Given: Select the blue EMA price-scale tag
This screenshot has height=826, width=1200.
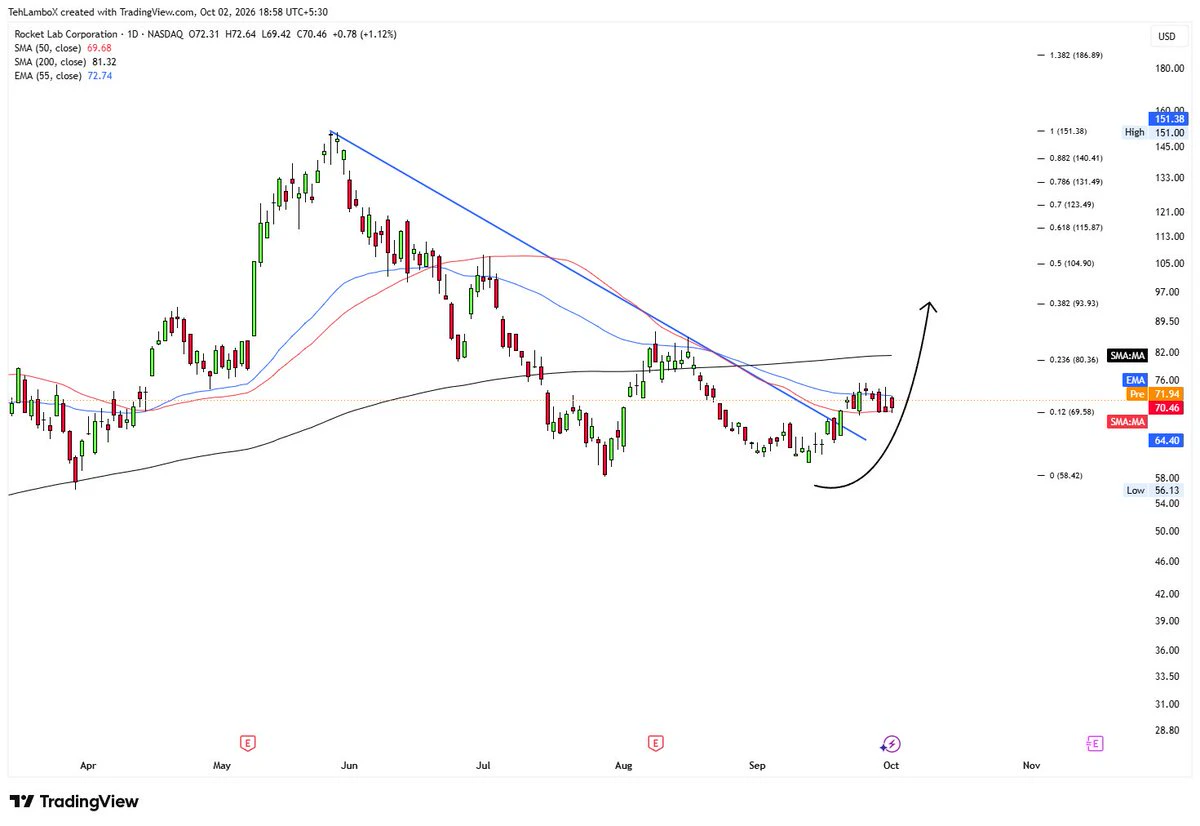Looking at the screenshot, I should click(x=1136, y=380).
